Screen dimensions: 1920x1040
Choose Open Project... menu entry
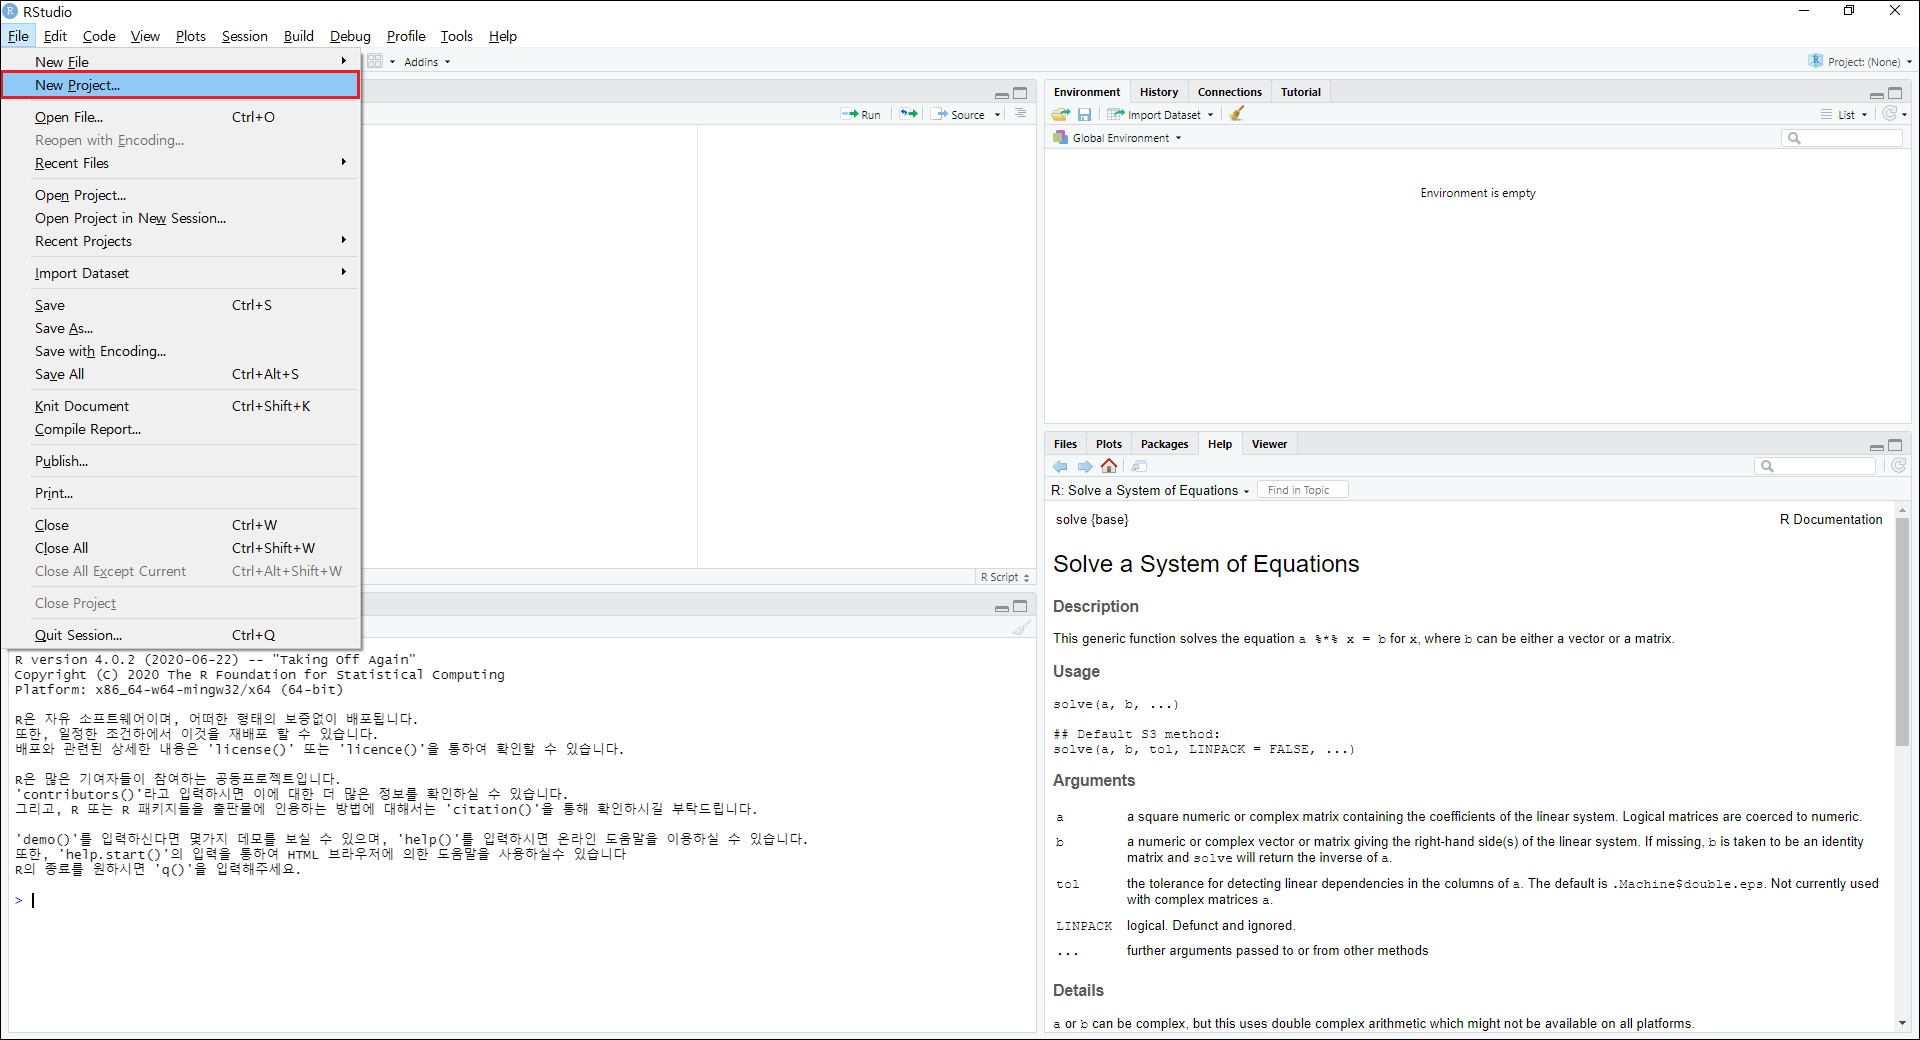(181, 195)
